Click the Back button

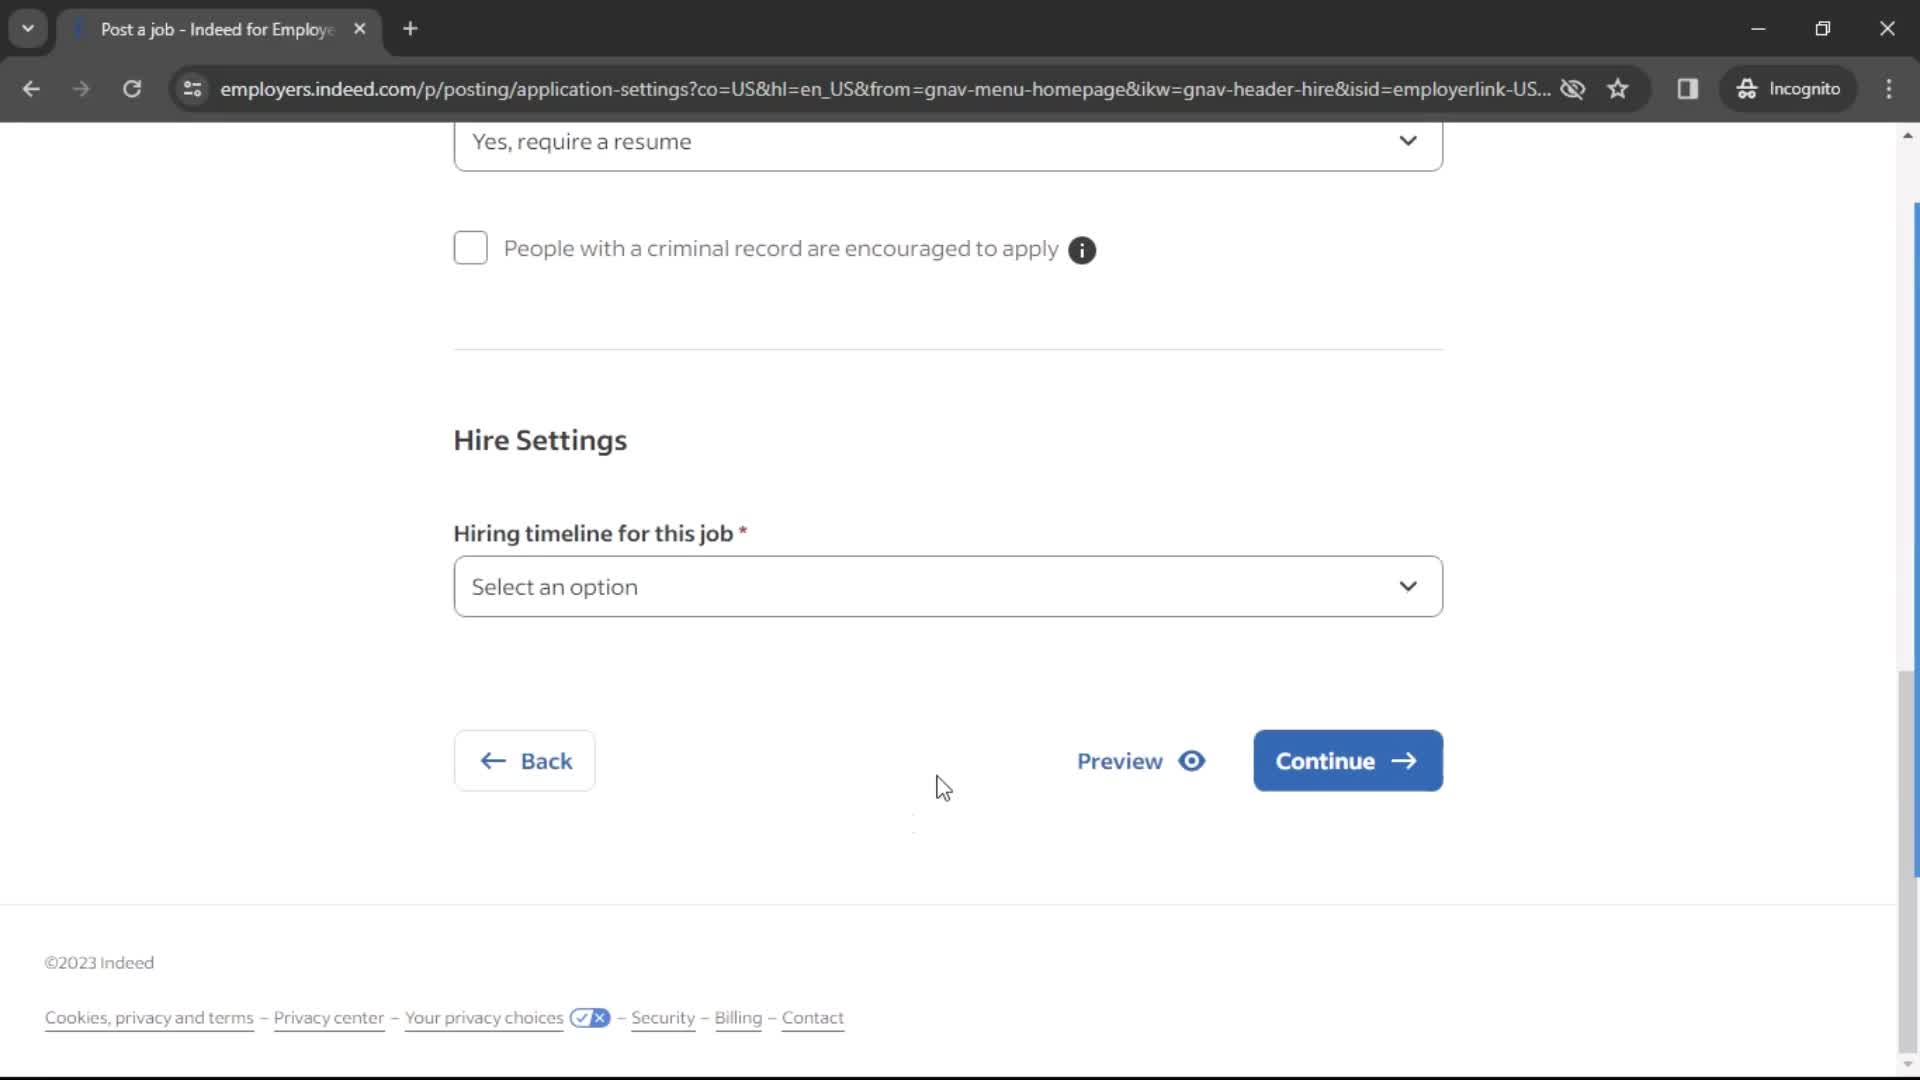524,760
